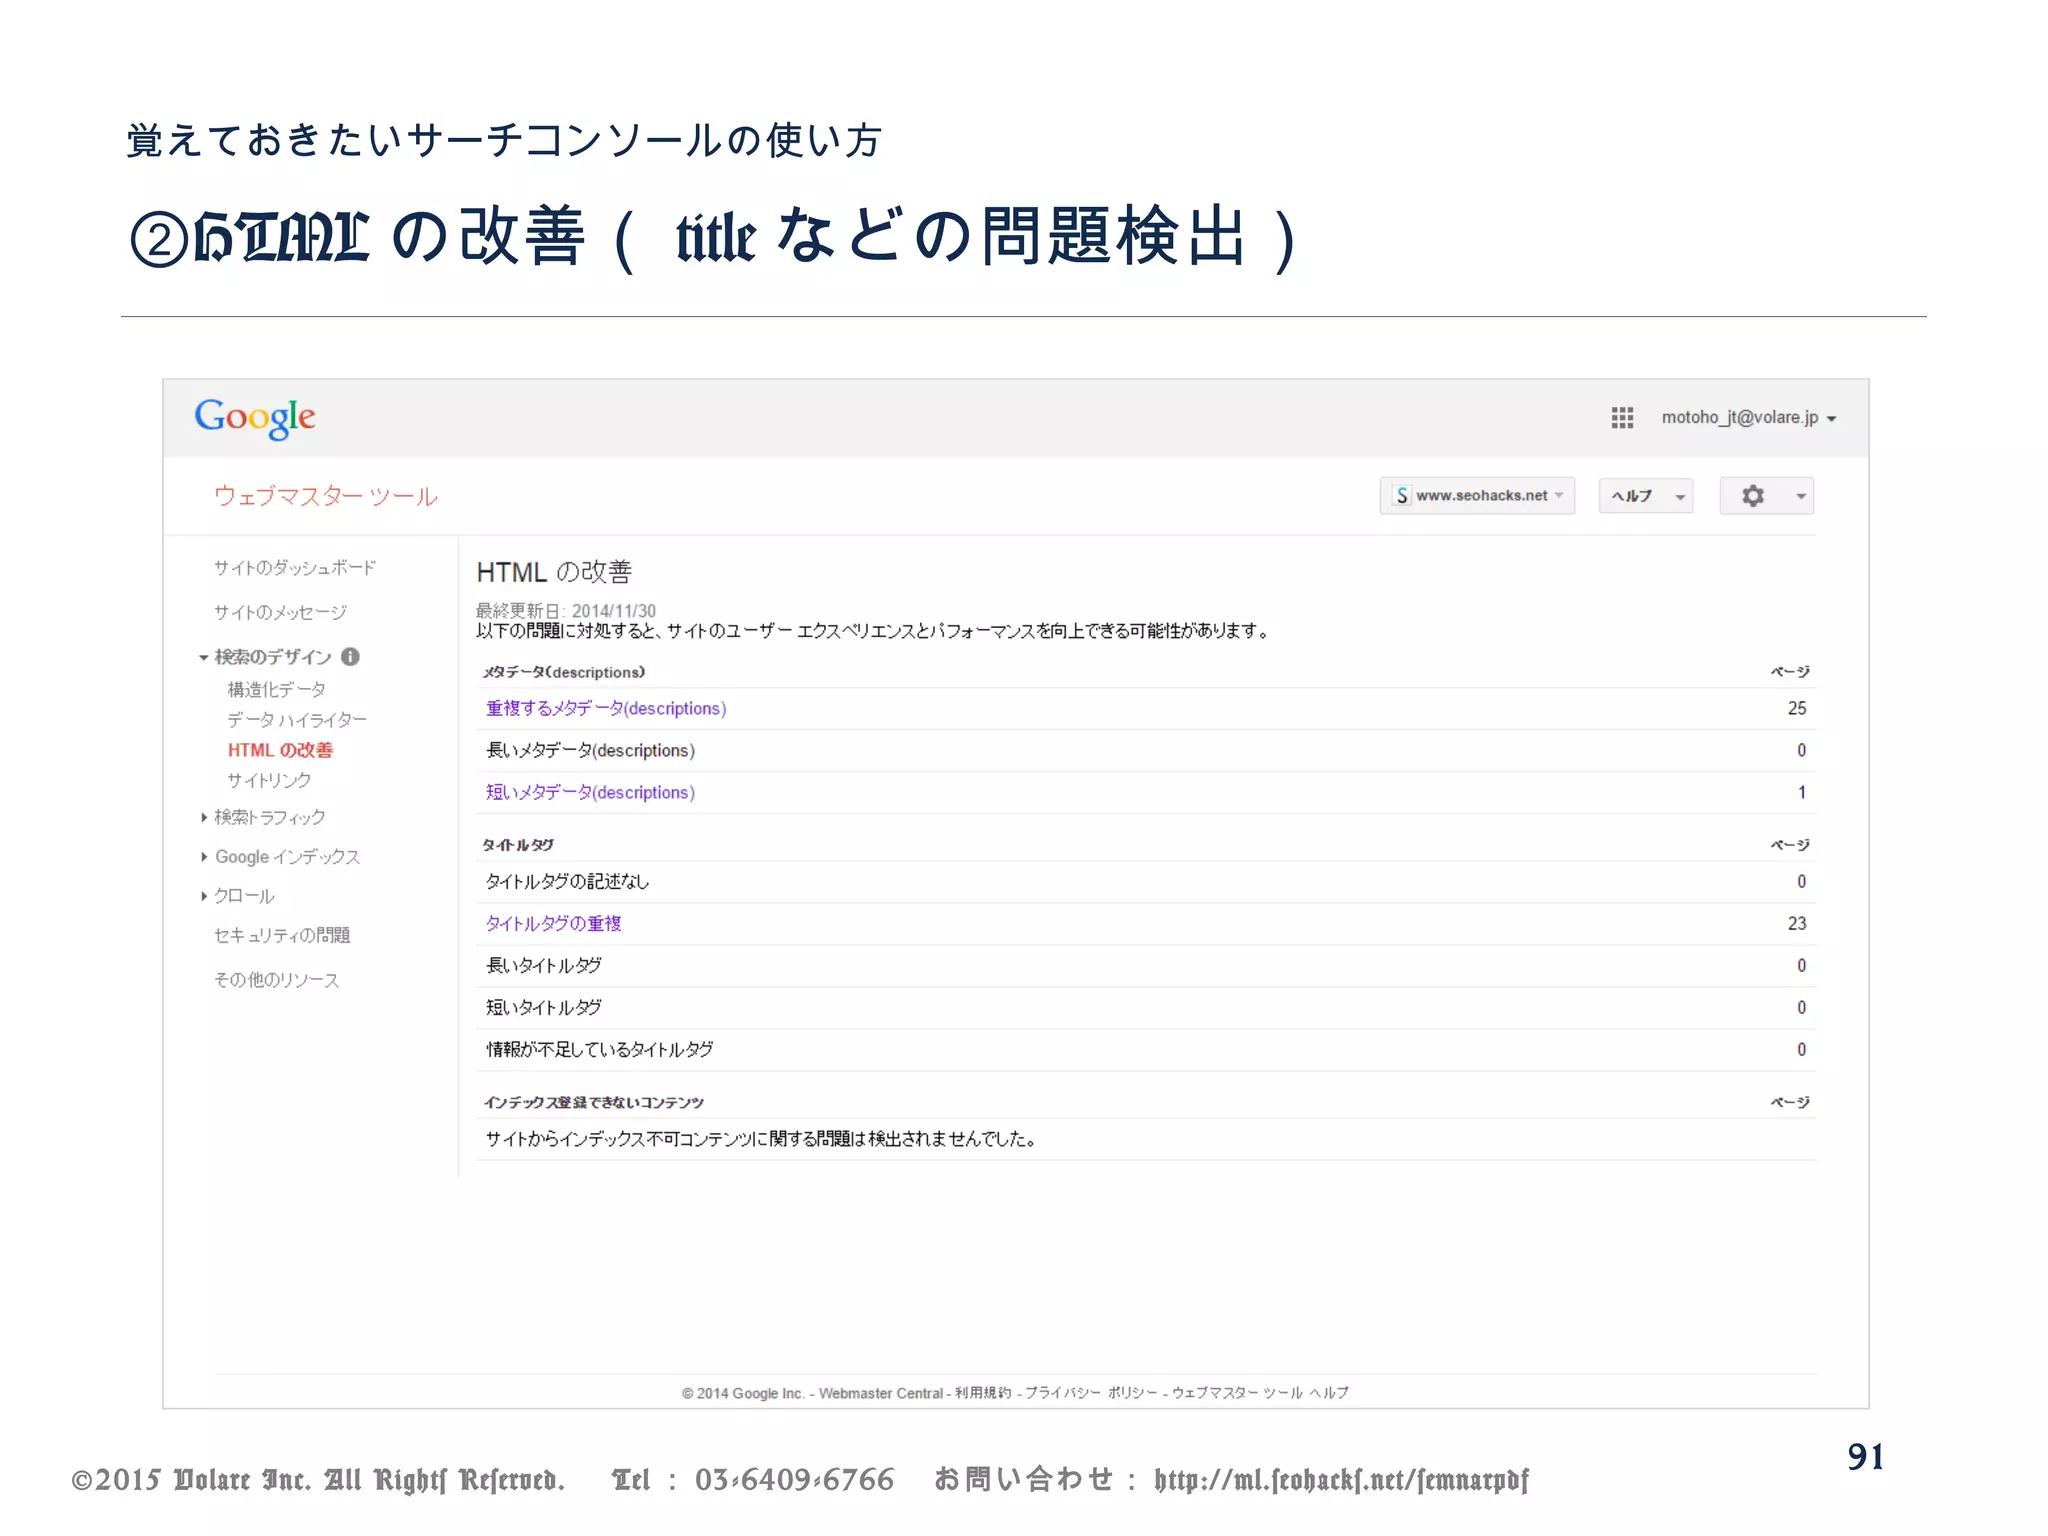Click the 情報が不足しているタイトルタグ row text
The width and height of the screenshot is (2048, 1536).
[x=599, y=1049]
